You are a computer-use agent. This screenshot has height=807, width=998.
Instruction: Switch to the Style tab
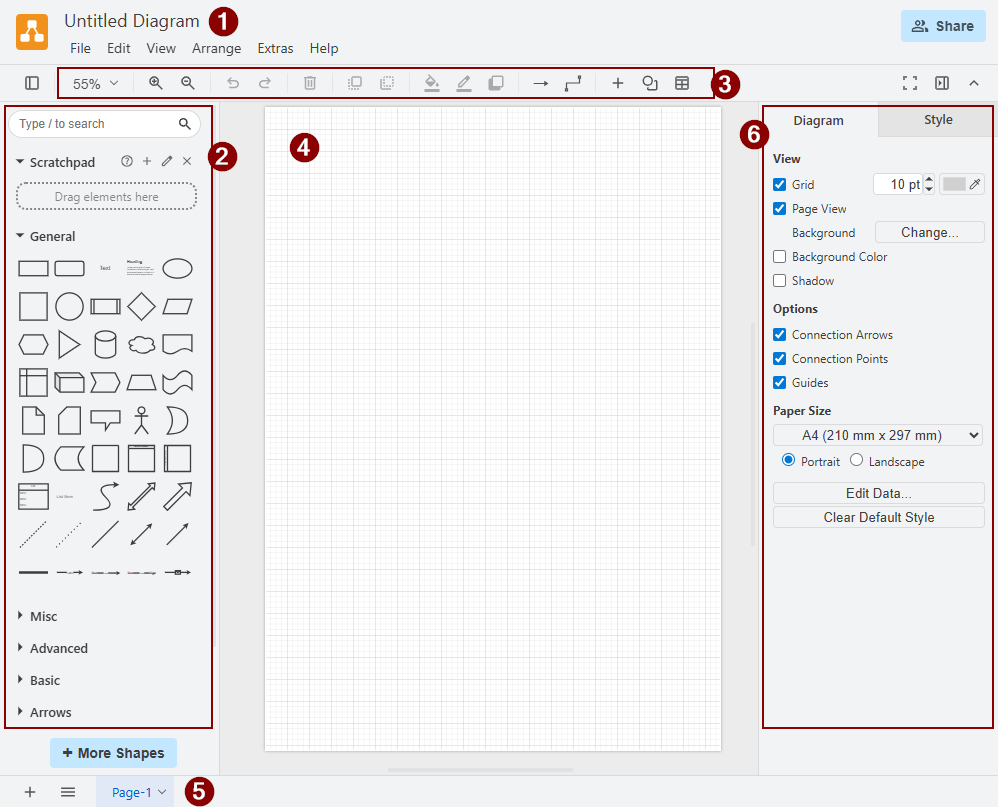pyautogui.click(x=937, y=120)
